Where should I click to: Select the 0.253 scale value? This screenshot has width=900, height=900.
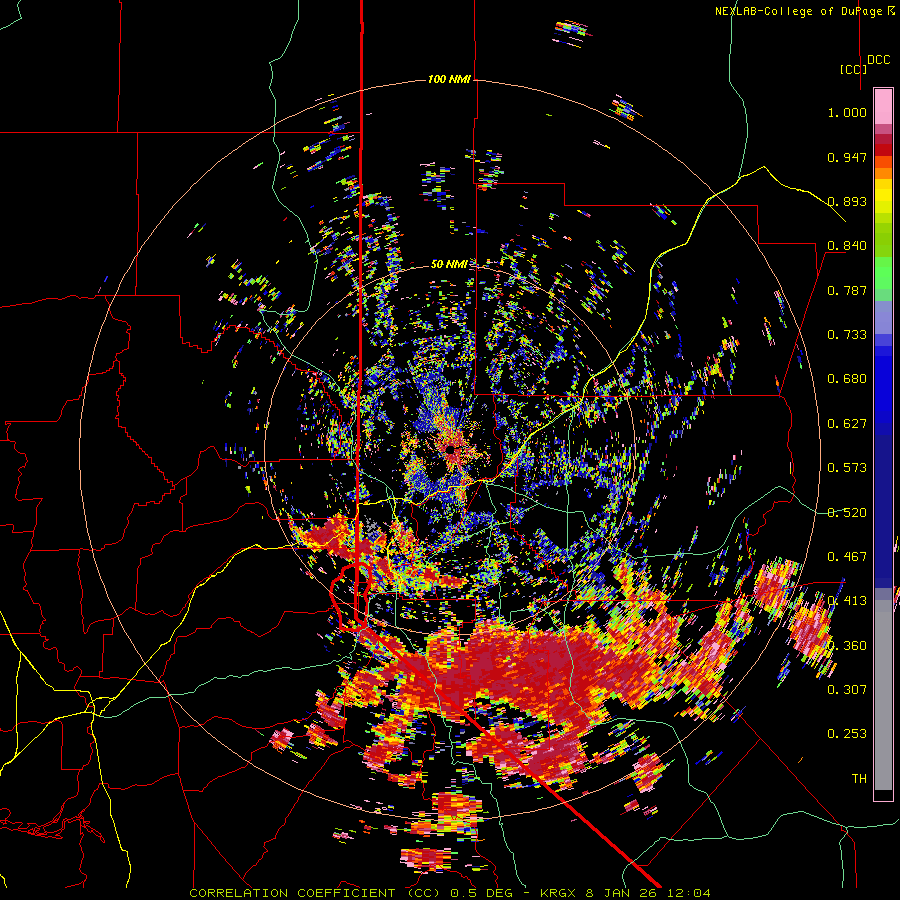(x=847, y=734)
